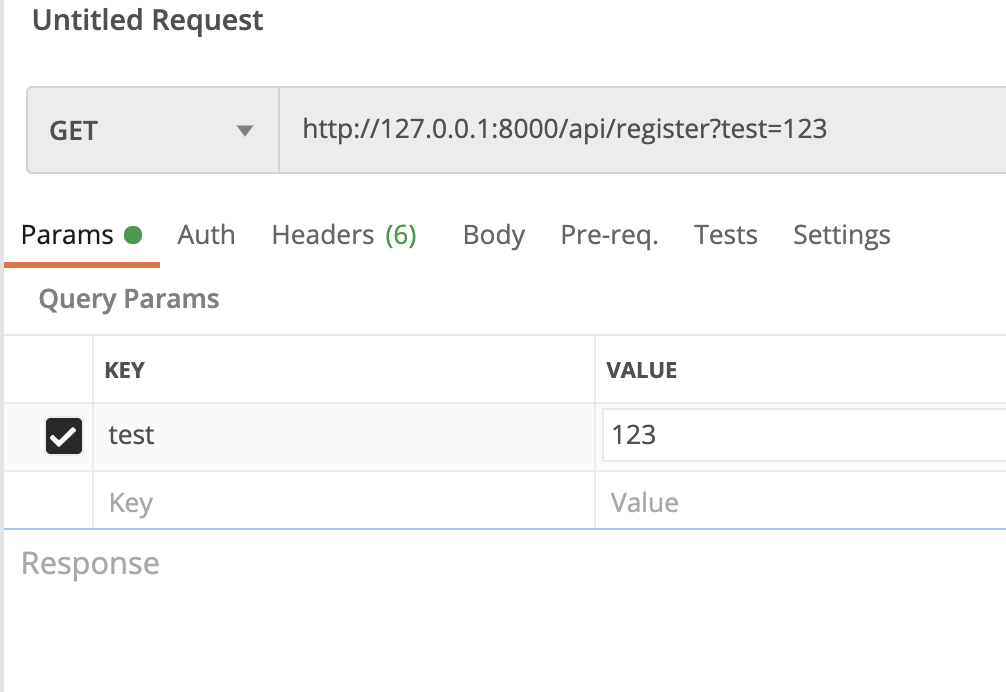Open the Body tab
Screen dimensions: 1006x692
pos(494,235)
